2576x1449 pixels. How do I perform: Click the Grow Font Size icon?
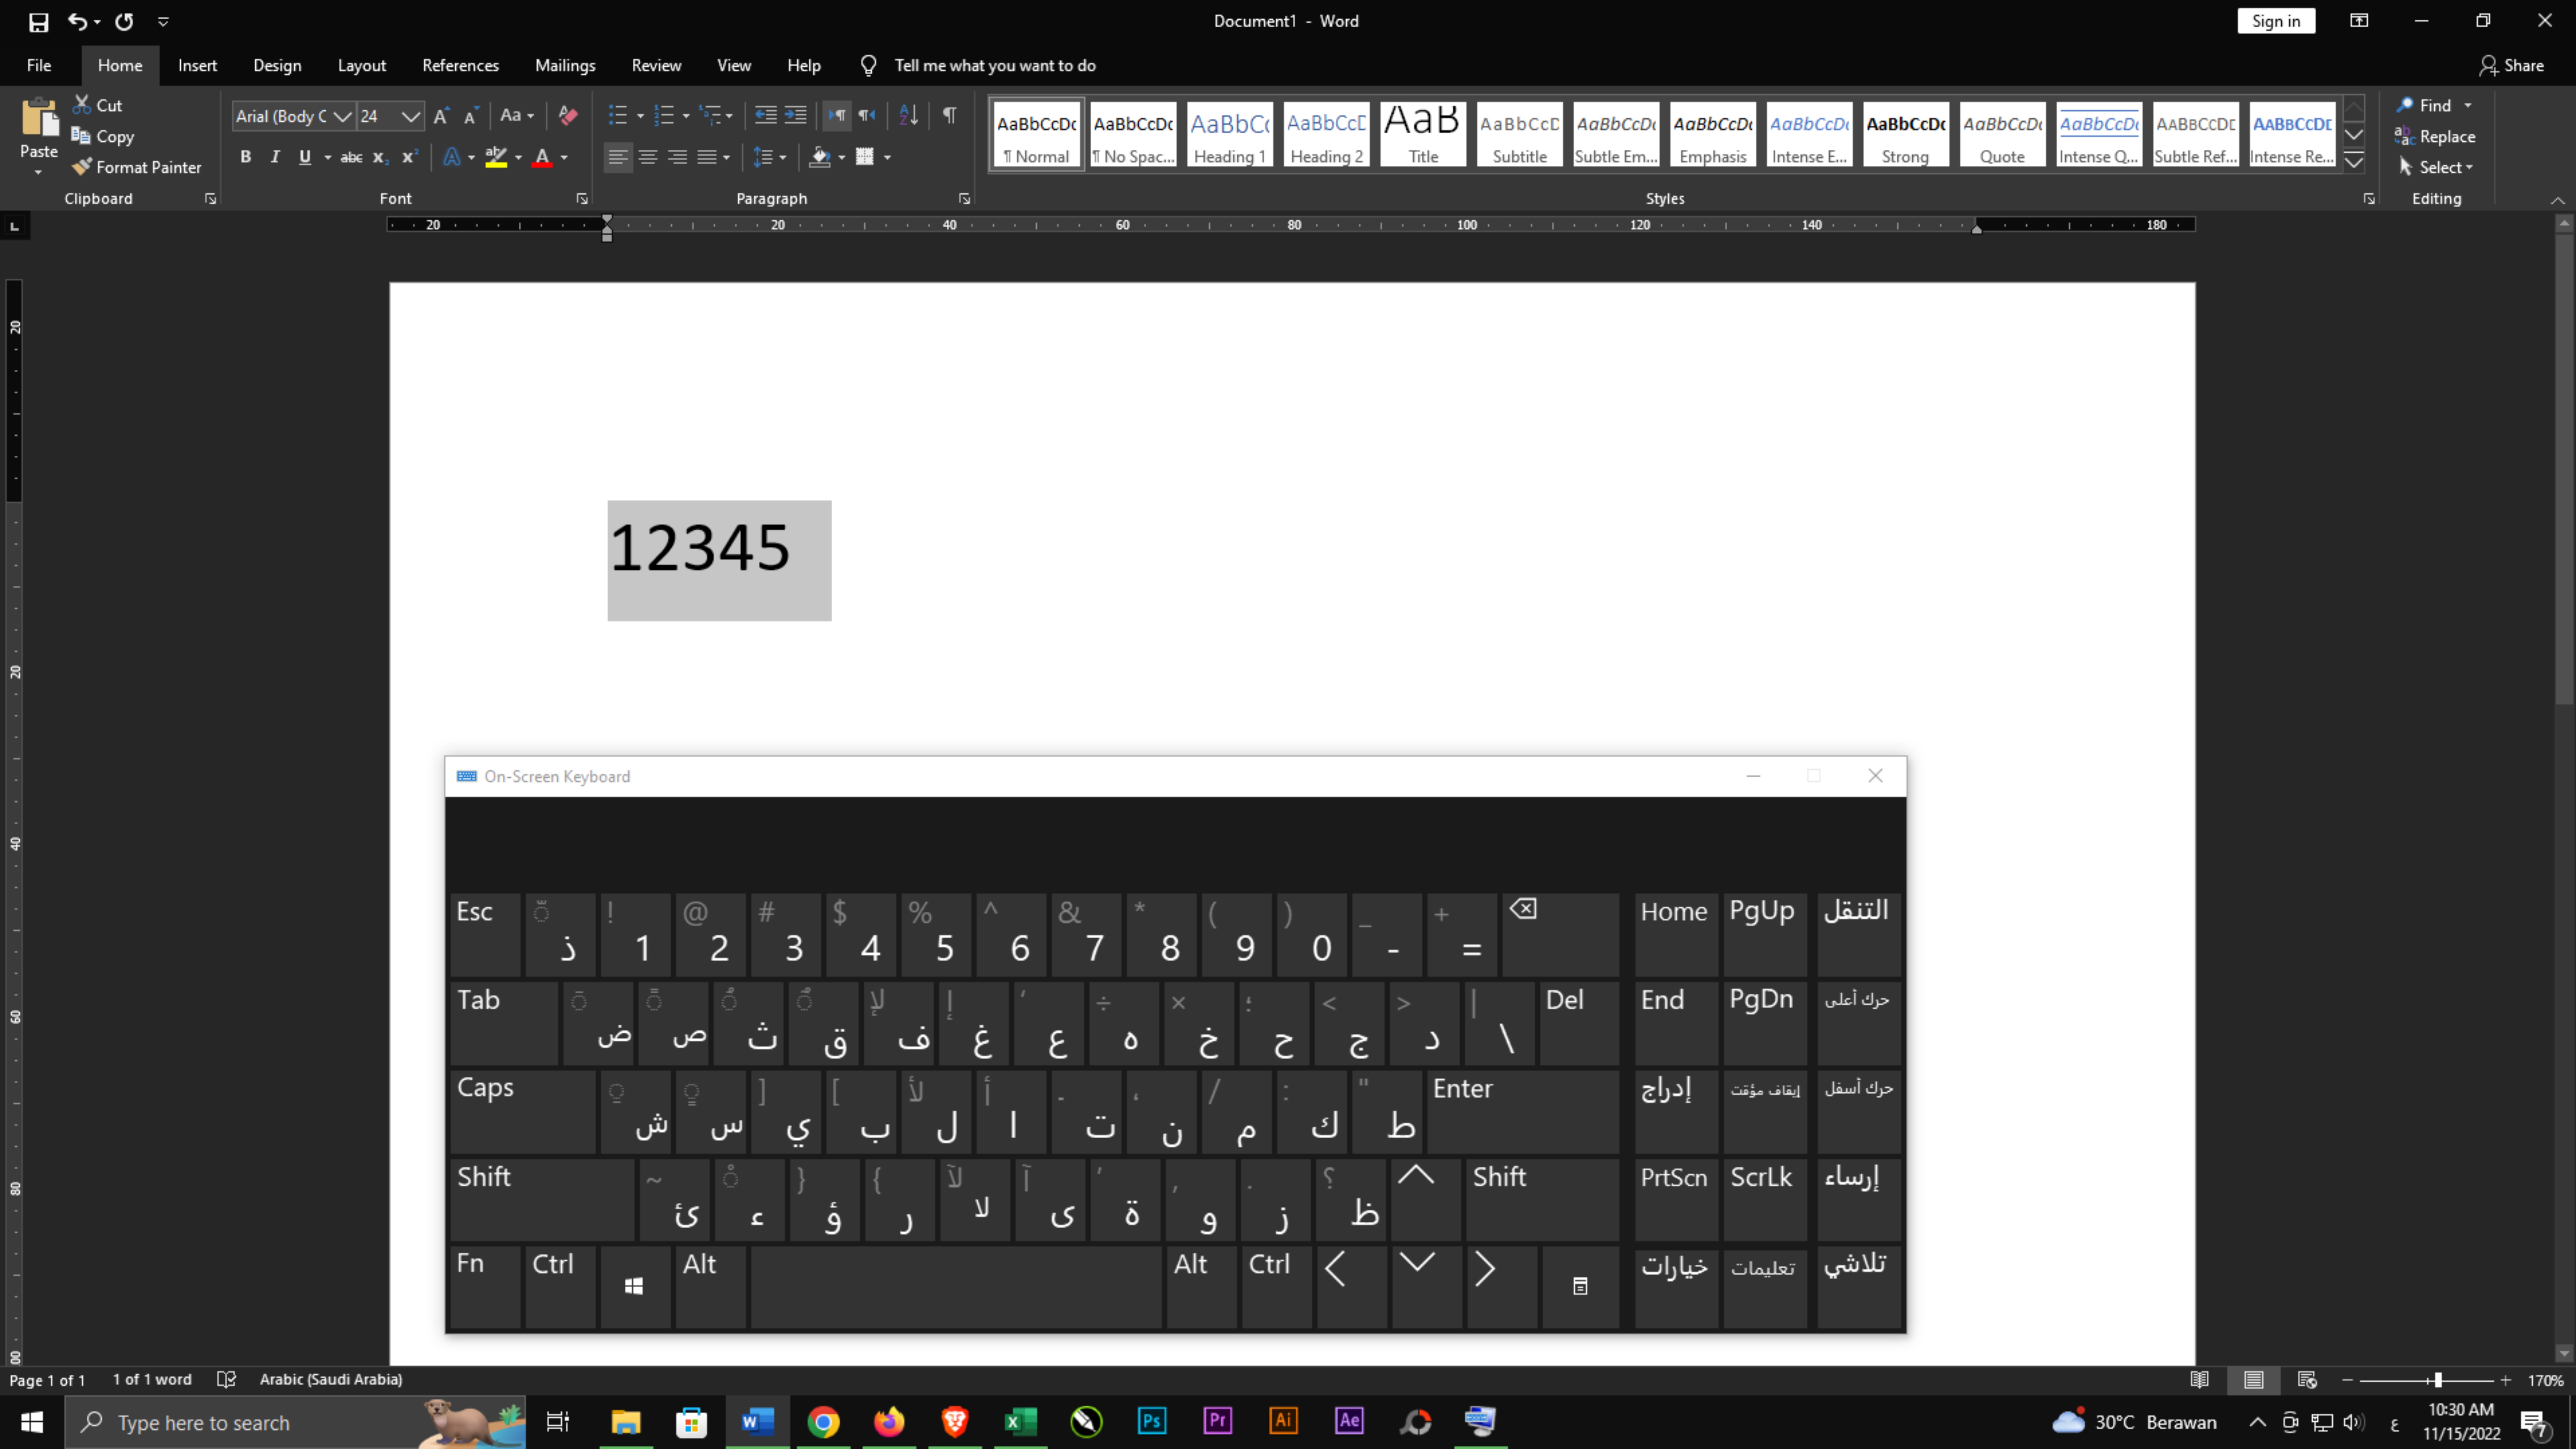click(440, 116)
